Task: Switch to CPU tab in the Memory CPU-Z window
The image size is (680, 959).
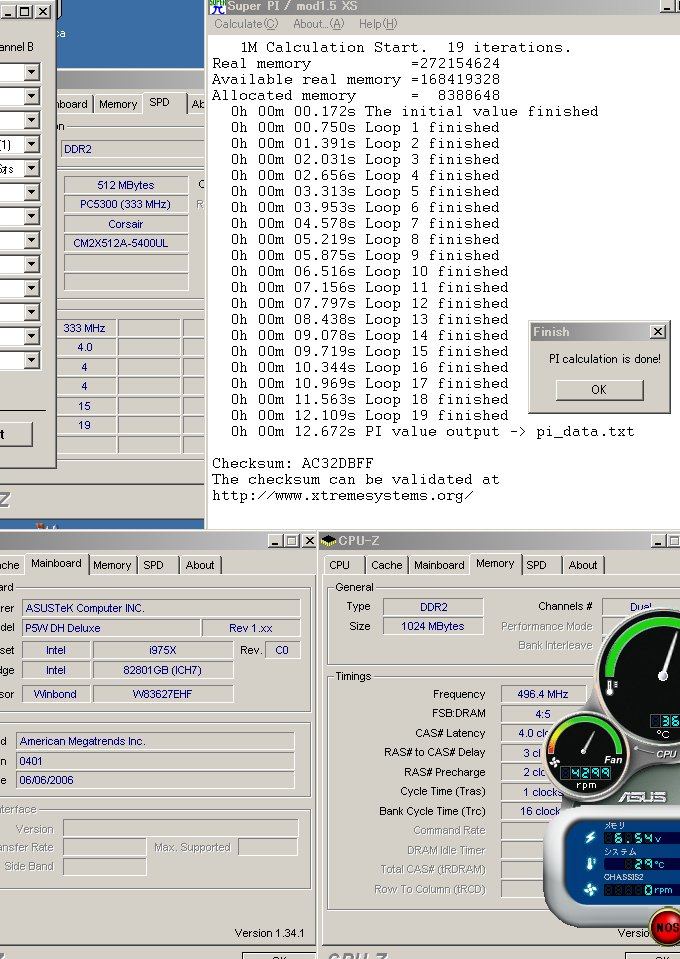Action: click(x=340, y=565)
